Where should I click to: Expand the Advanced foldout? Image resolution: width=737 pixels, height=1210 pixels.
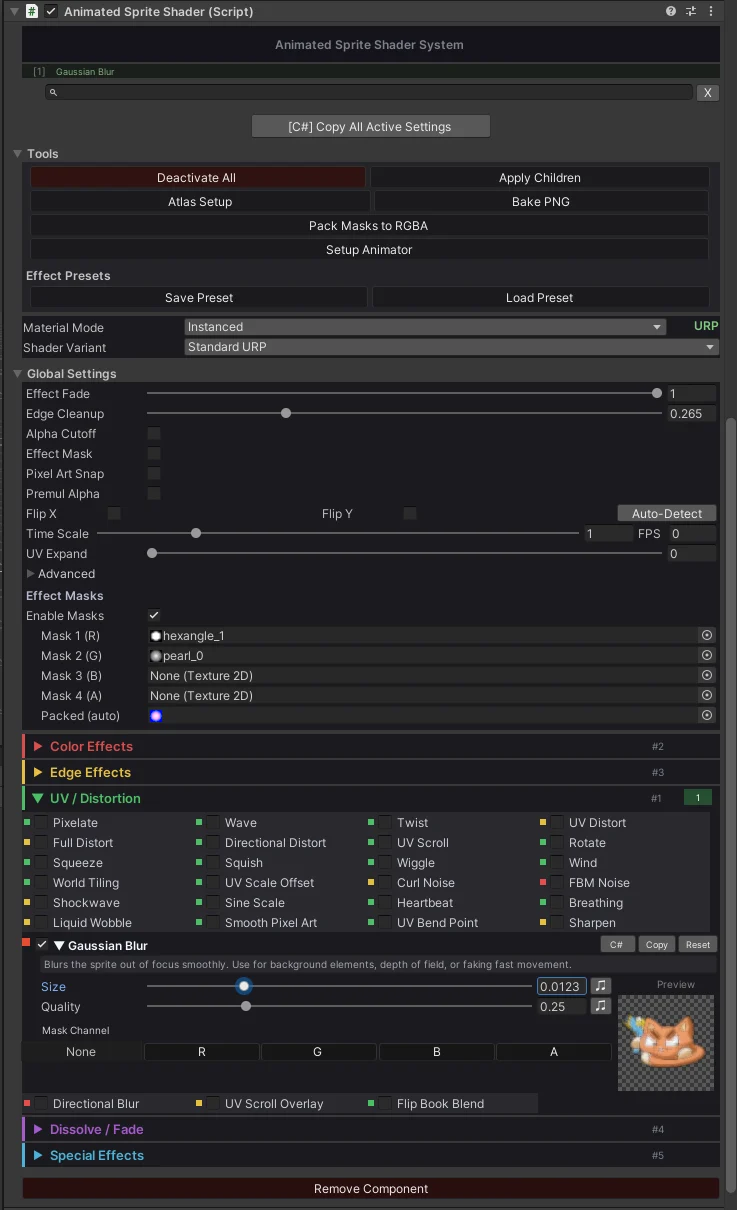click(31, 573)
